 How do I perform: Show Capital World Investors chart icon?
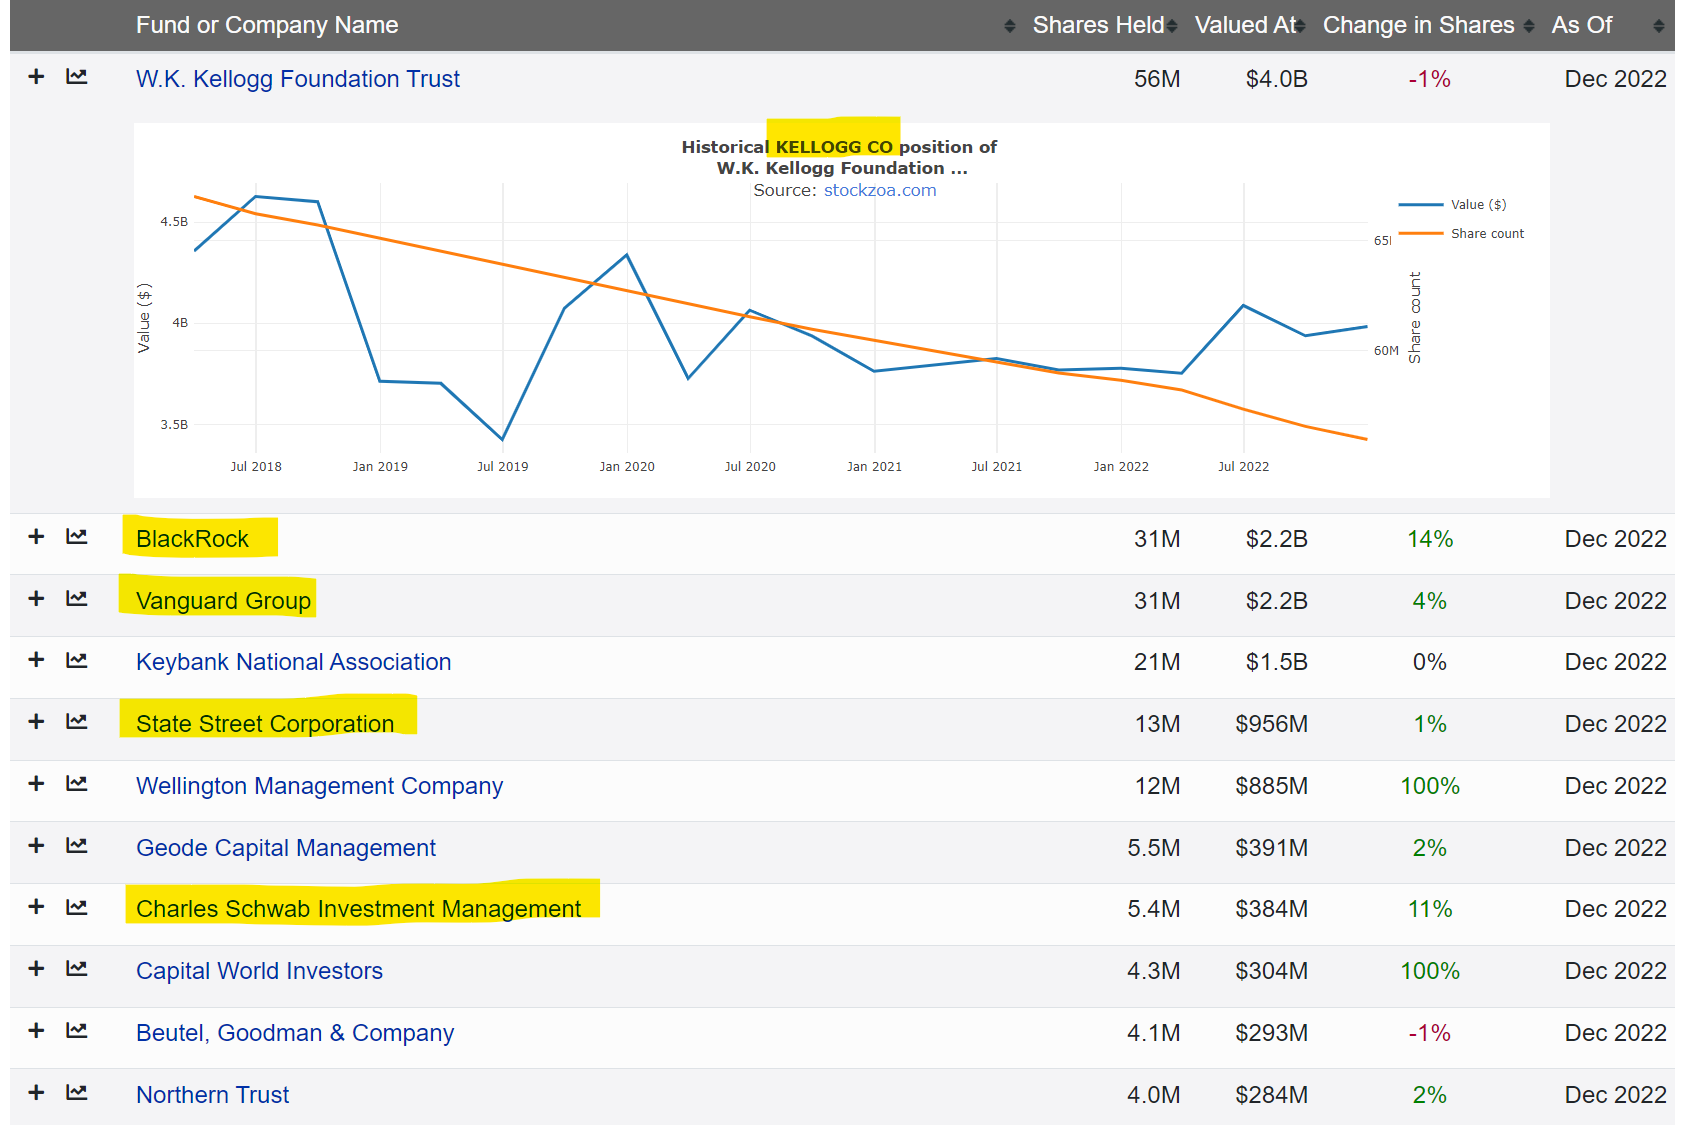pos(77,969)
